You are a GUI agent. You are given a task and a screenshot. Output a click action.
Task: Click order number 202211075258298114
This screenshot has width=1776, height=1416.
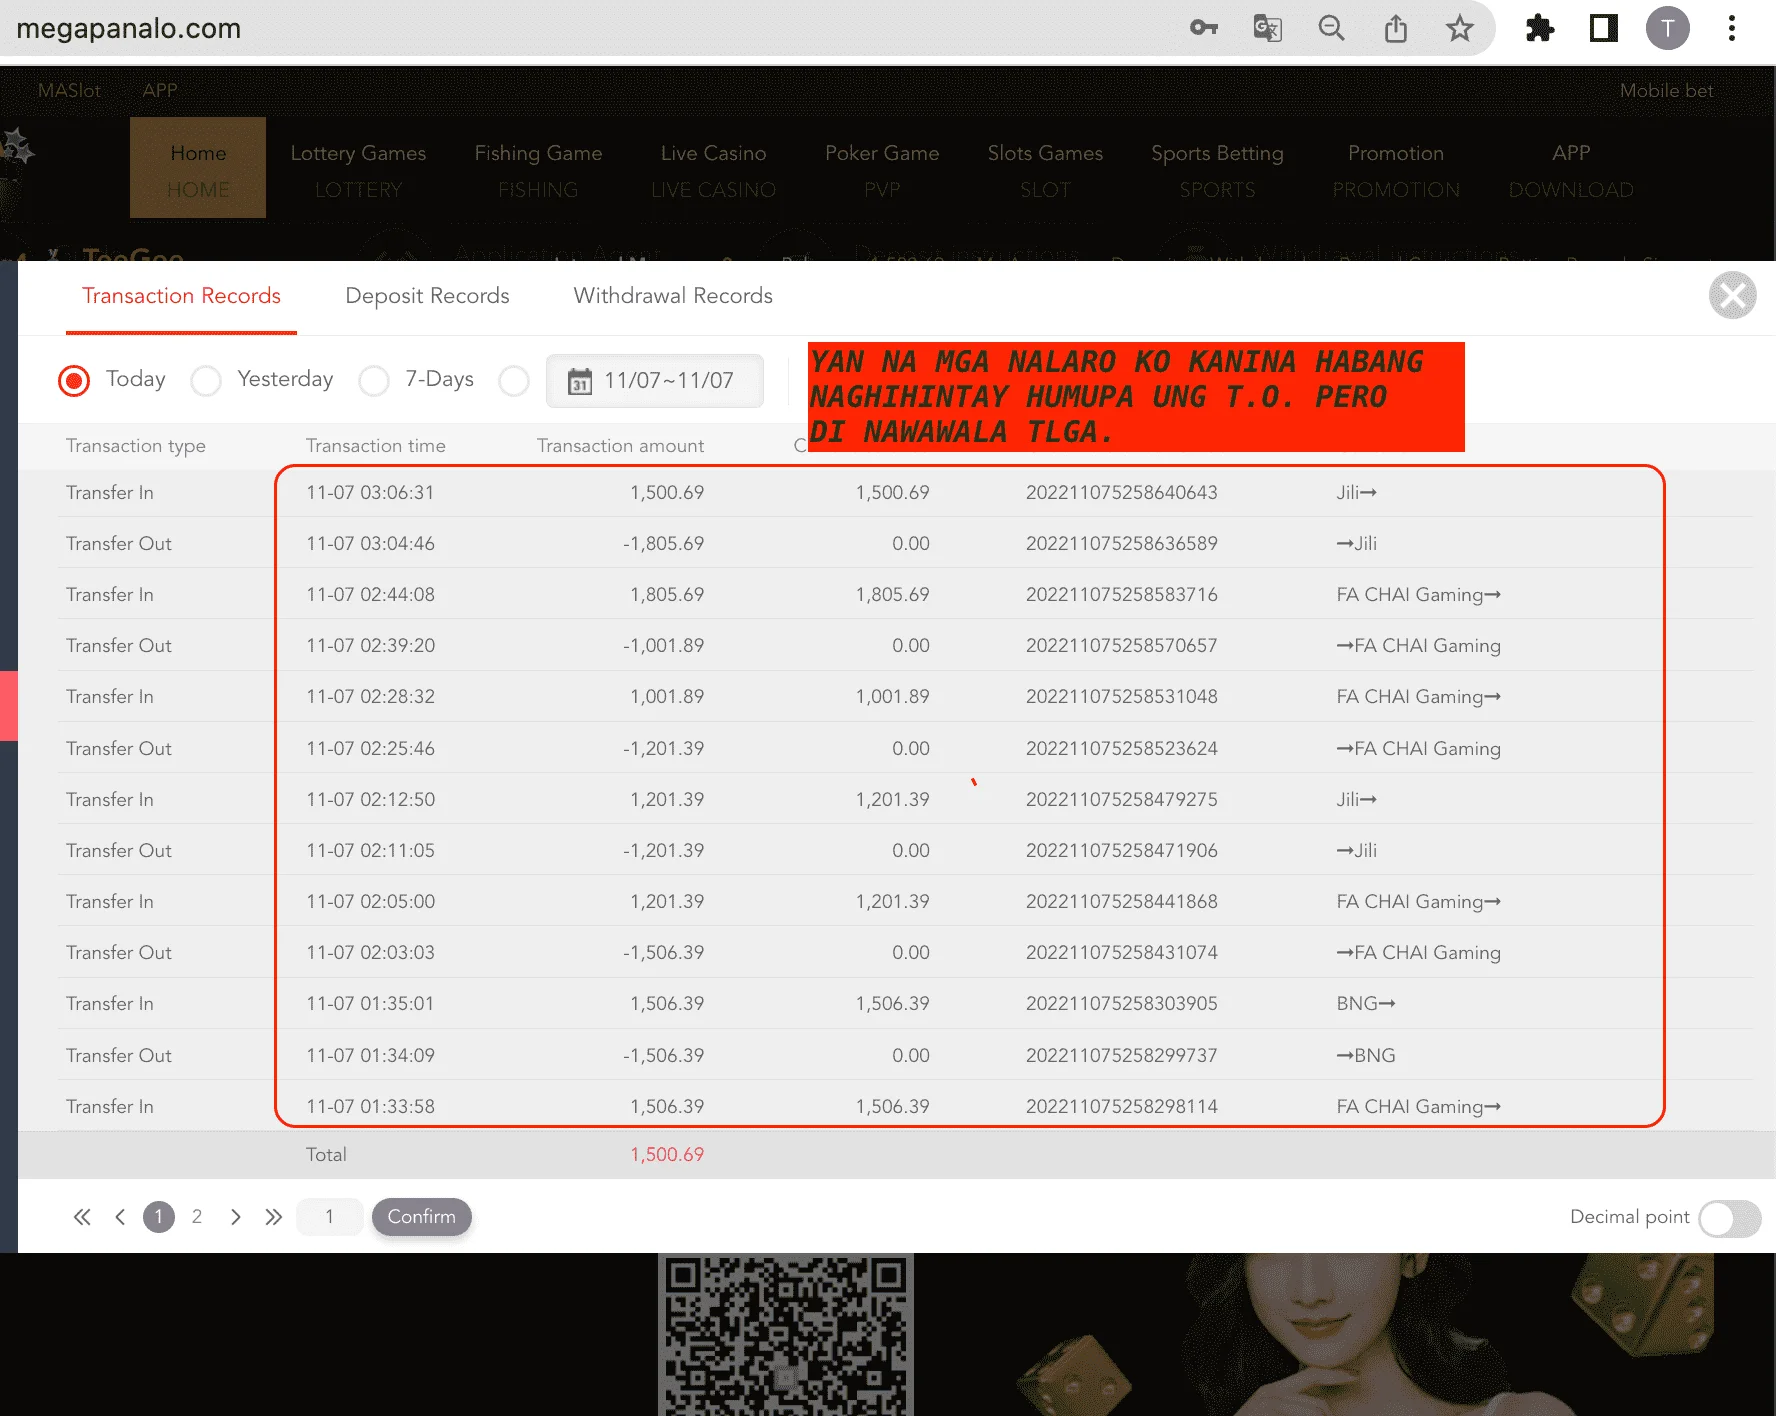1122,1107
